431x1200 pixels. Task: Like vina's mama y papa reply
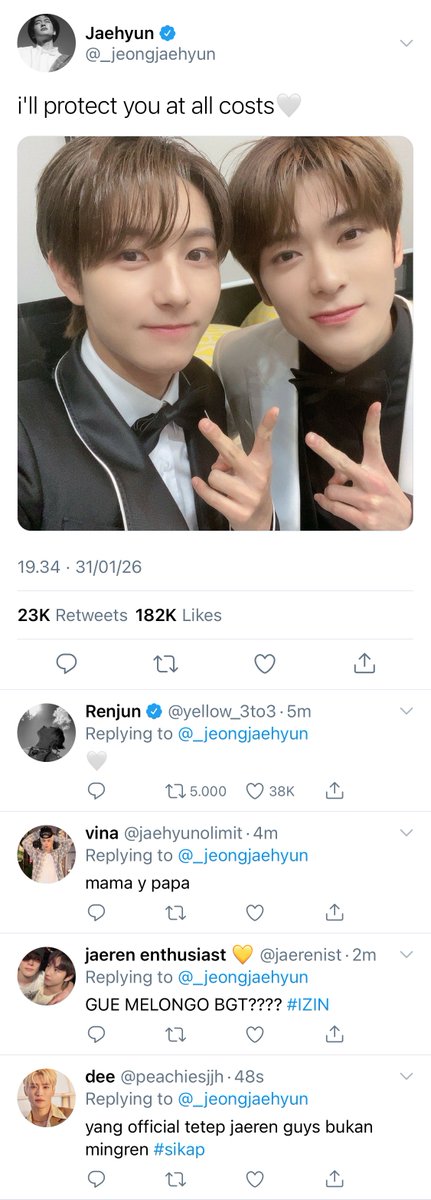click(255, 912)
